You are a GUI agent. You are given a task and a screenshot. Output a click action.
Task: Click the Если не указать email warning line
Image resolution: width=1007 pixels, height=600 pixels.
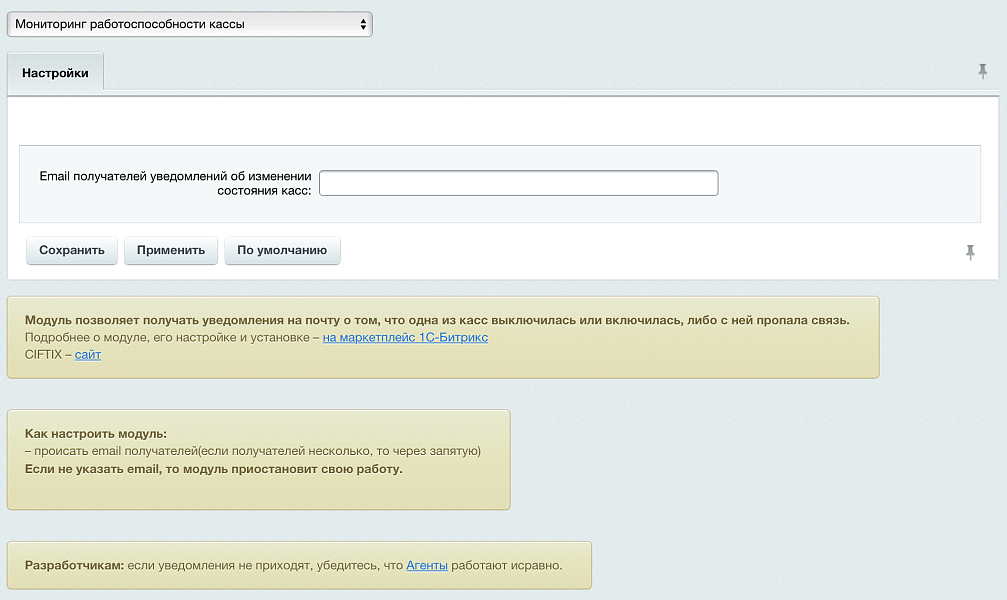tap(213, 468)
